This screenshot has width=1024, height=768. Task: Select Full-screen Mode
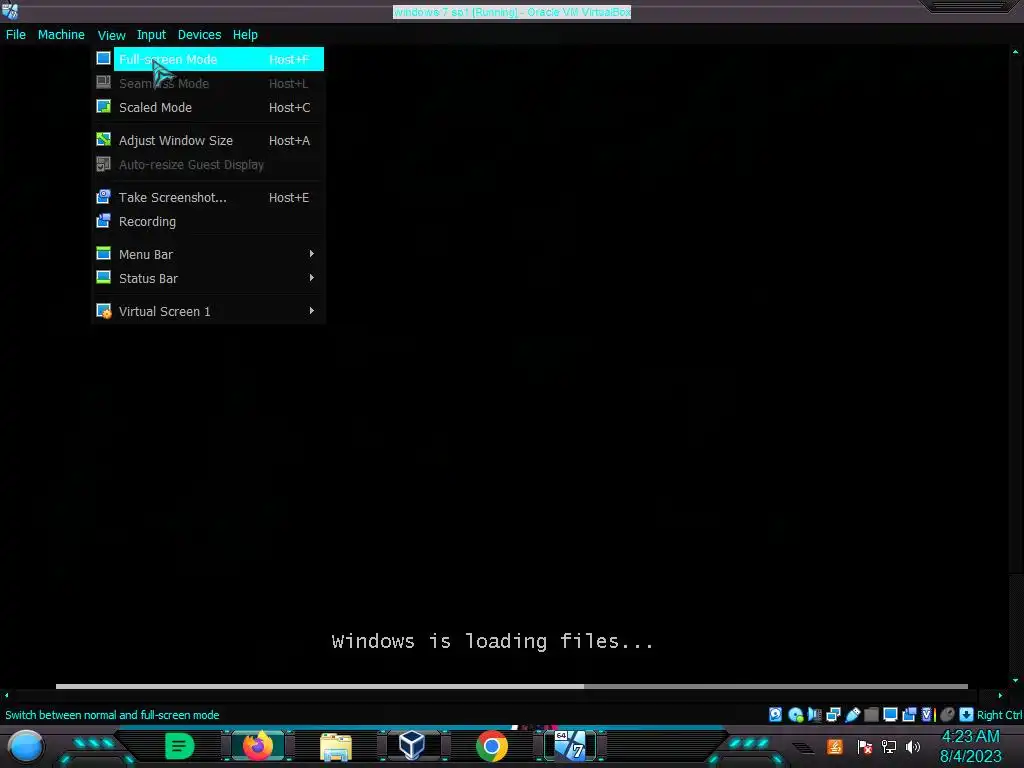pyautogui.click(x=209, y=59)
